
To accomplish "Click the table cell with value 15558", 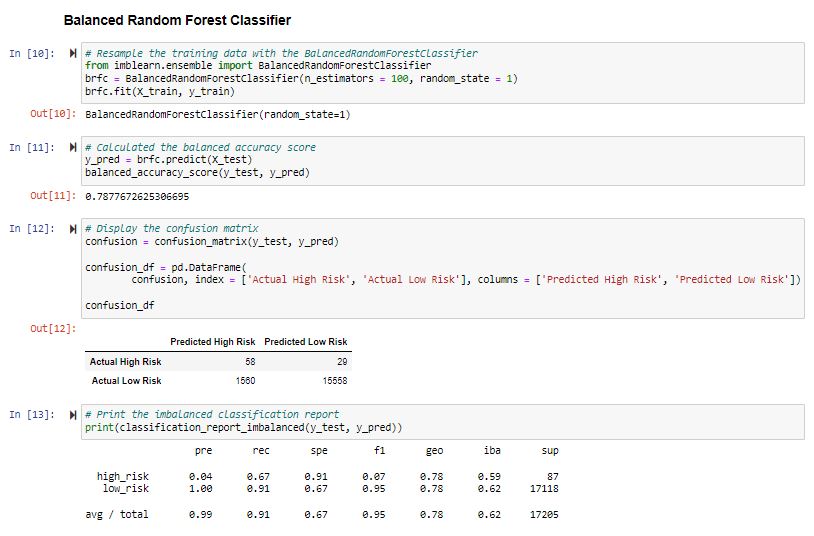I will click(x=335, y=381).
